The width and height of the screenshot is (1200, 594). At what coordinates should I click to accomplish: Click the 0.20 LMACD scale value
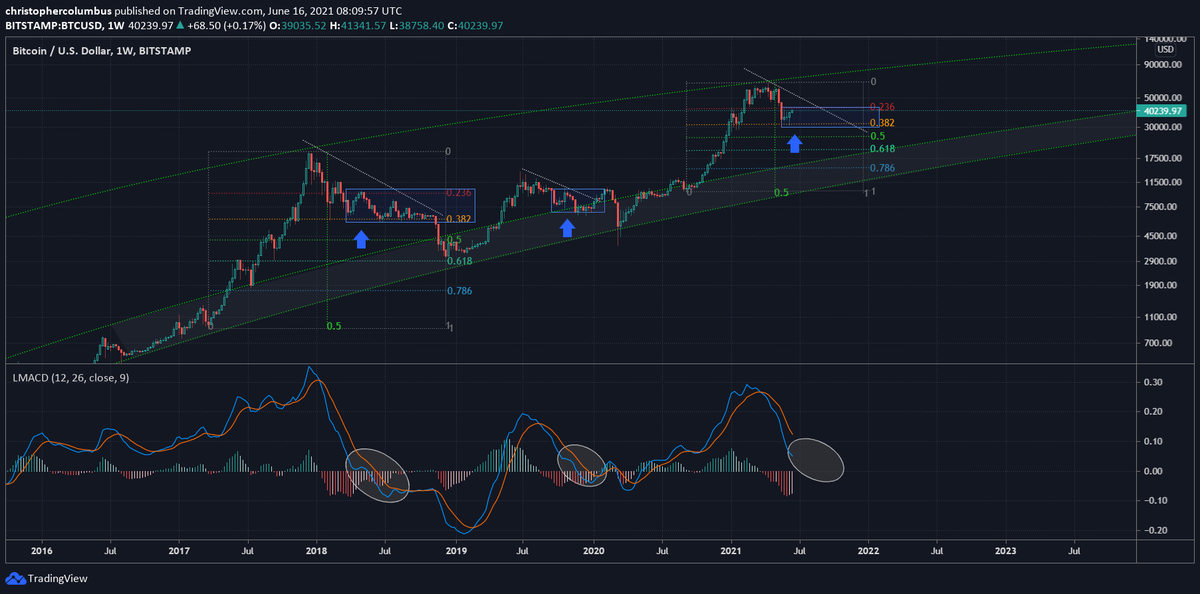pos(1155,411)
